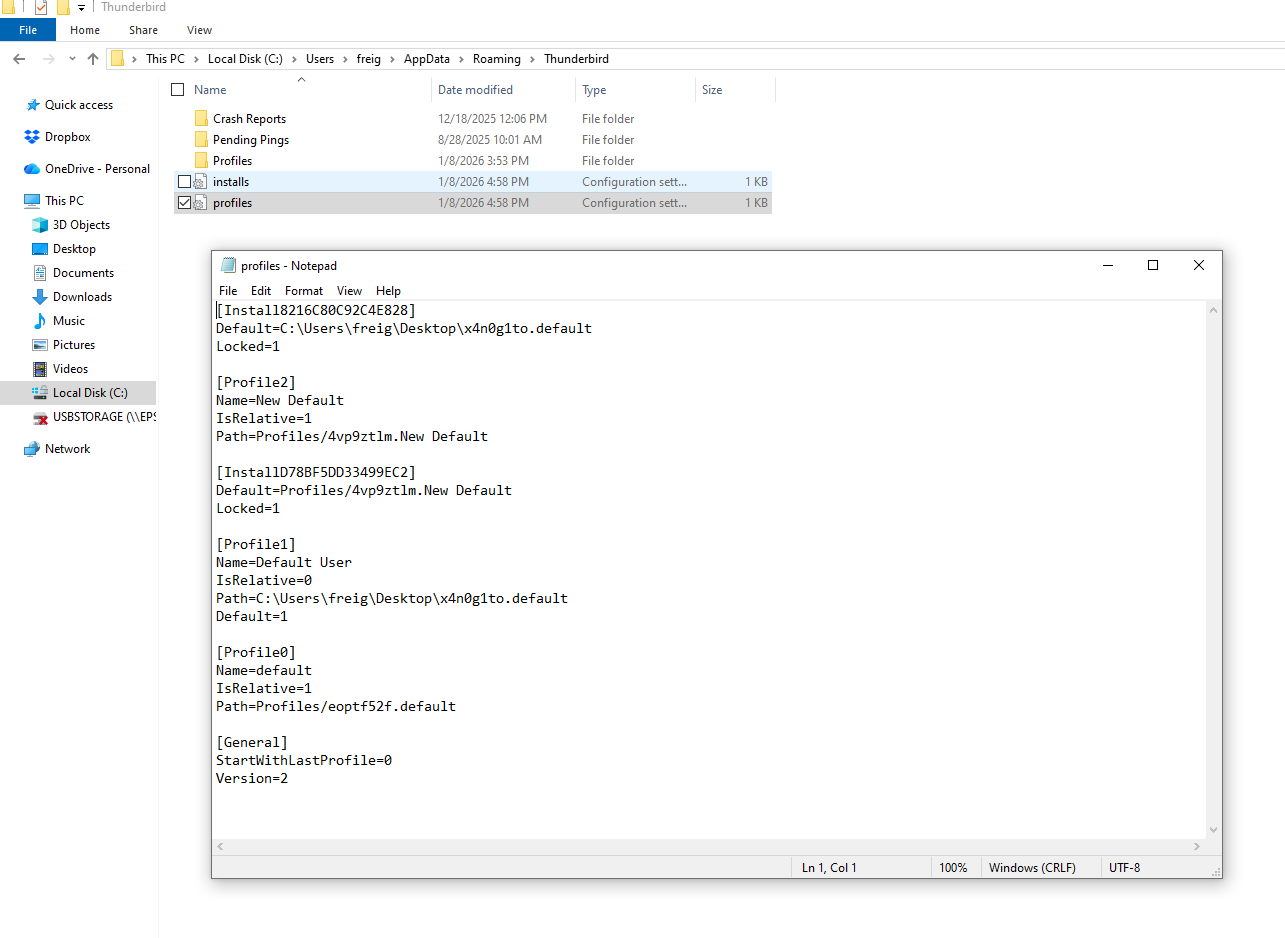Click the Forward arrow in File Explorer

[48, 59]
